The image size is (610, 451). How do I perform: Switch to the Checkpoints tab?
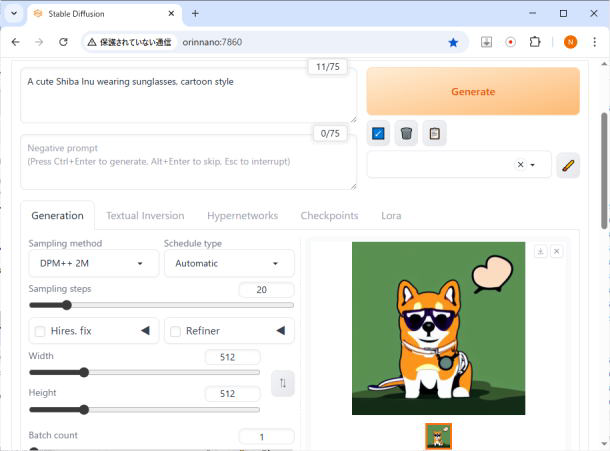[329, 215]
